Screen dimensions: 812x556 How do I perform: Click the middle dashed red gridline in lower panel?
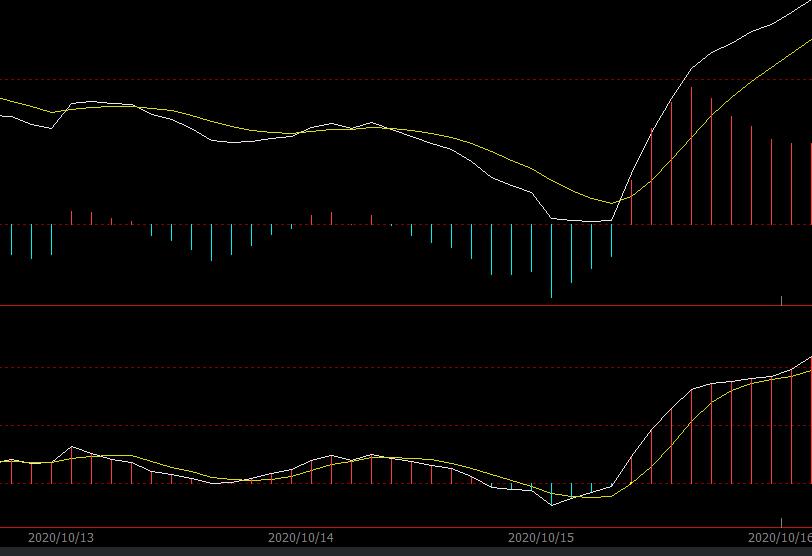(x=300, y=425)
